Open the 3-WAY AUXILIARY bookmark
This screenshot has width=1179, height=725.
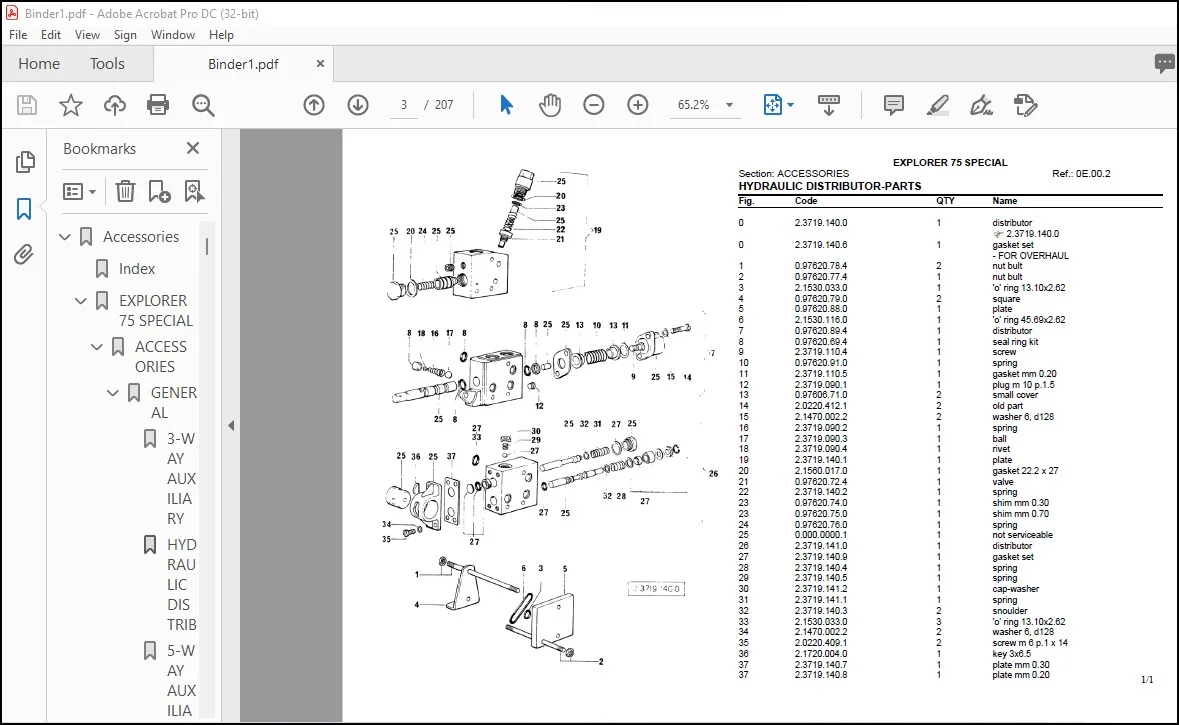click(181, 478)
